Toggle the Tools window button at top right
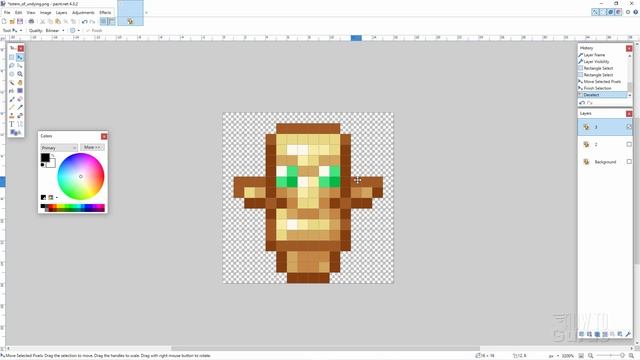This screenshot has width=640, height=360. 595,12
